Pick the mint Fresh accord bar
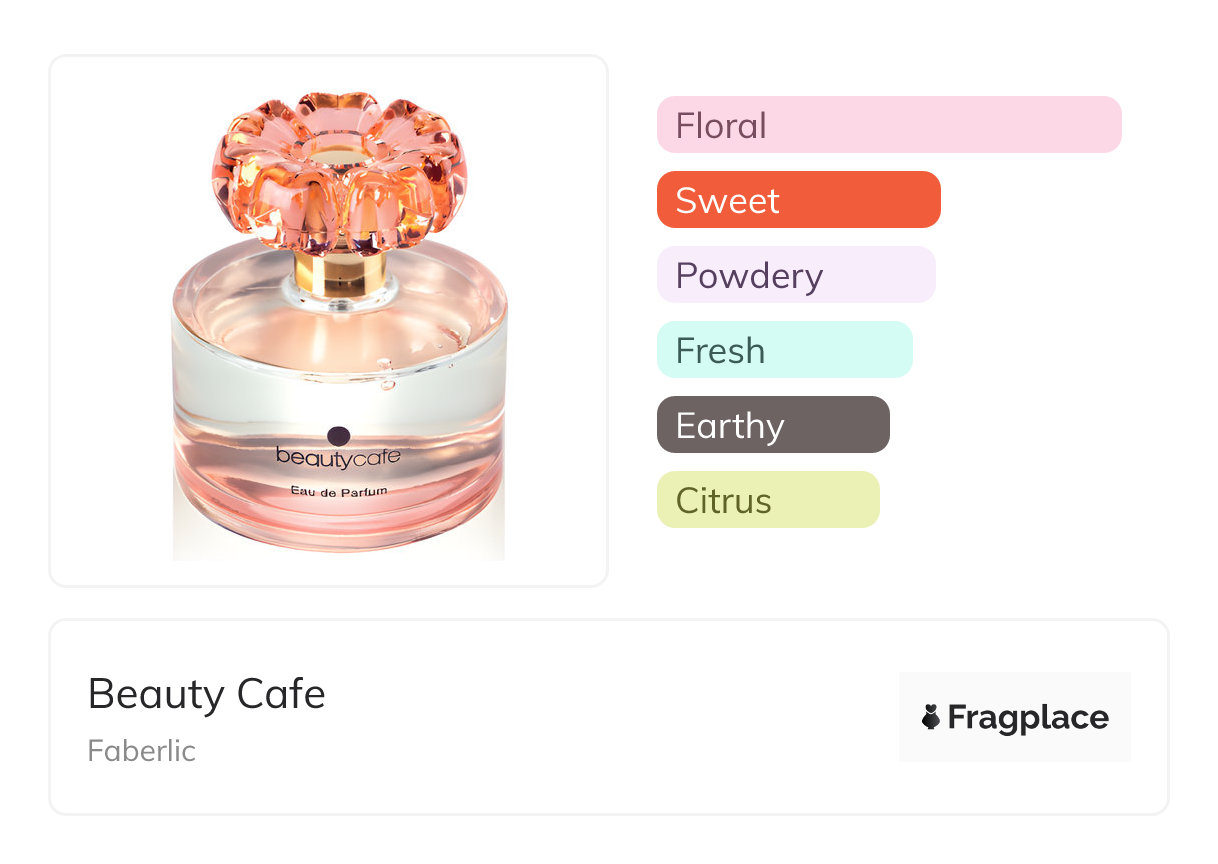The width and height of the screenshot is (1218, 864). click(x=784, y=350)
